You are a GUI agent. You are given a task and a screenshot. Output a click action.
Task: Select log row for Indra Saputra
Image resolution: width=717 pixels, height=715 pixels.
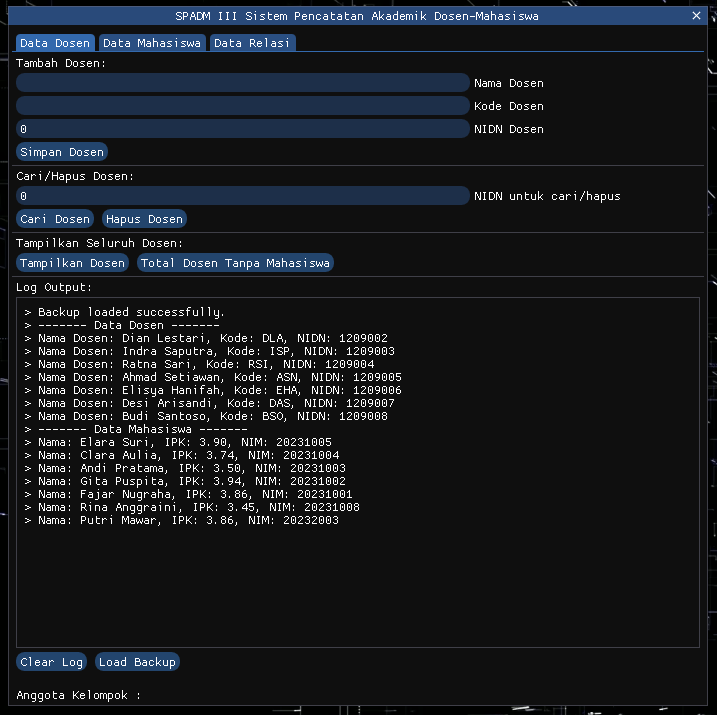click(210, 351)
